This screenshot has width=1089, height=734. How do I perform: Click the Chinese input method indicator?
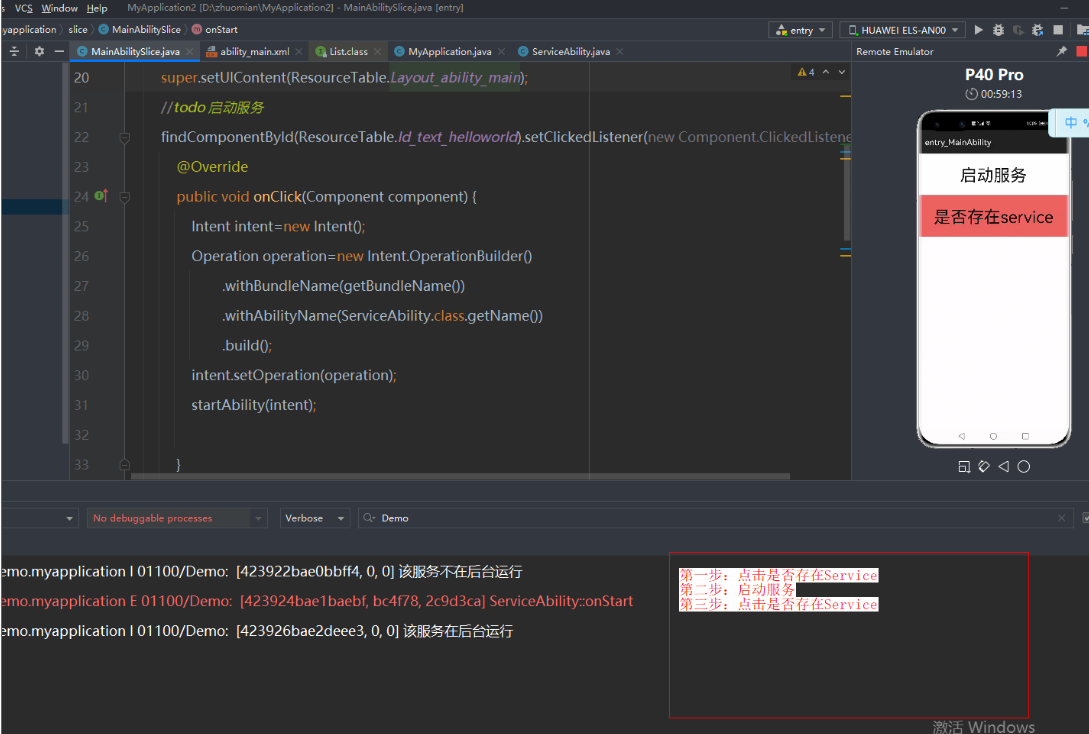[x=1071, y=122]
